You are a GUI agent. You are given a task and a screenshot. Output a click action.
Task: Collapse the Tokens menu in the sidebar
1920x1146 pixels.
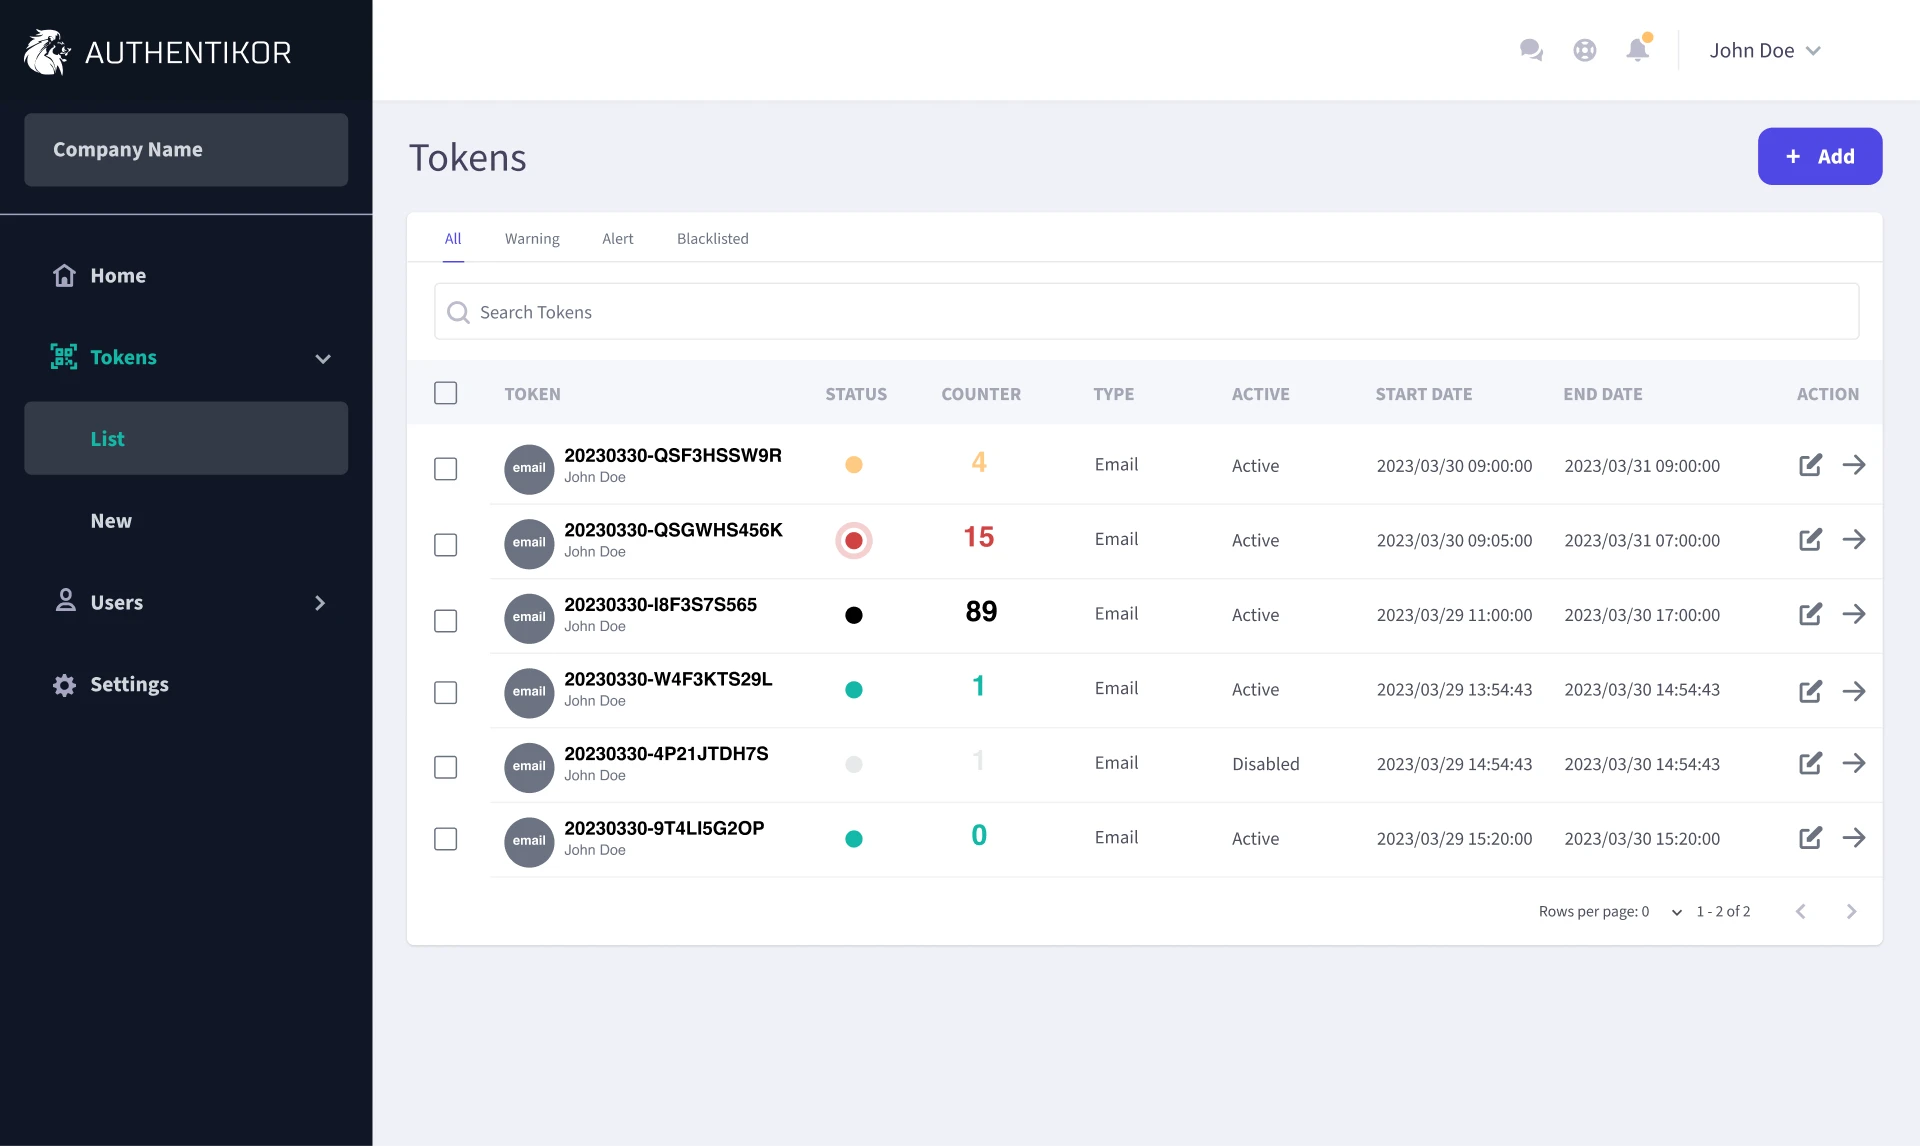[x=322, y=357]
